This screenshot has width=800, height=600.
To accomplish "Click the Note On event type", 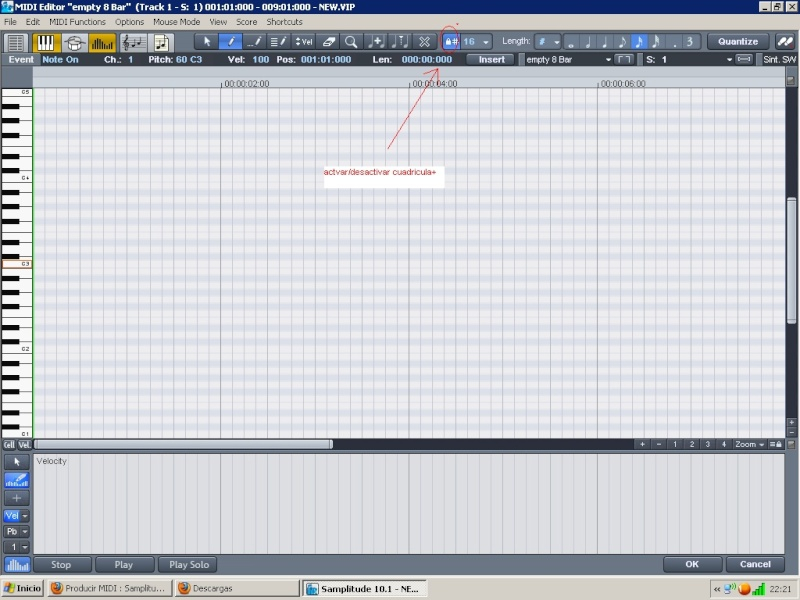I will [x=60, y=60].
